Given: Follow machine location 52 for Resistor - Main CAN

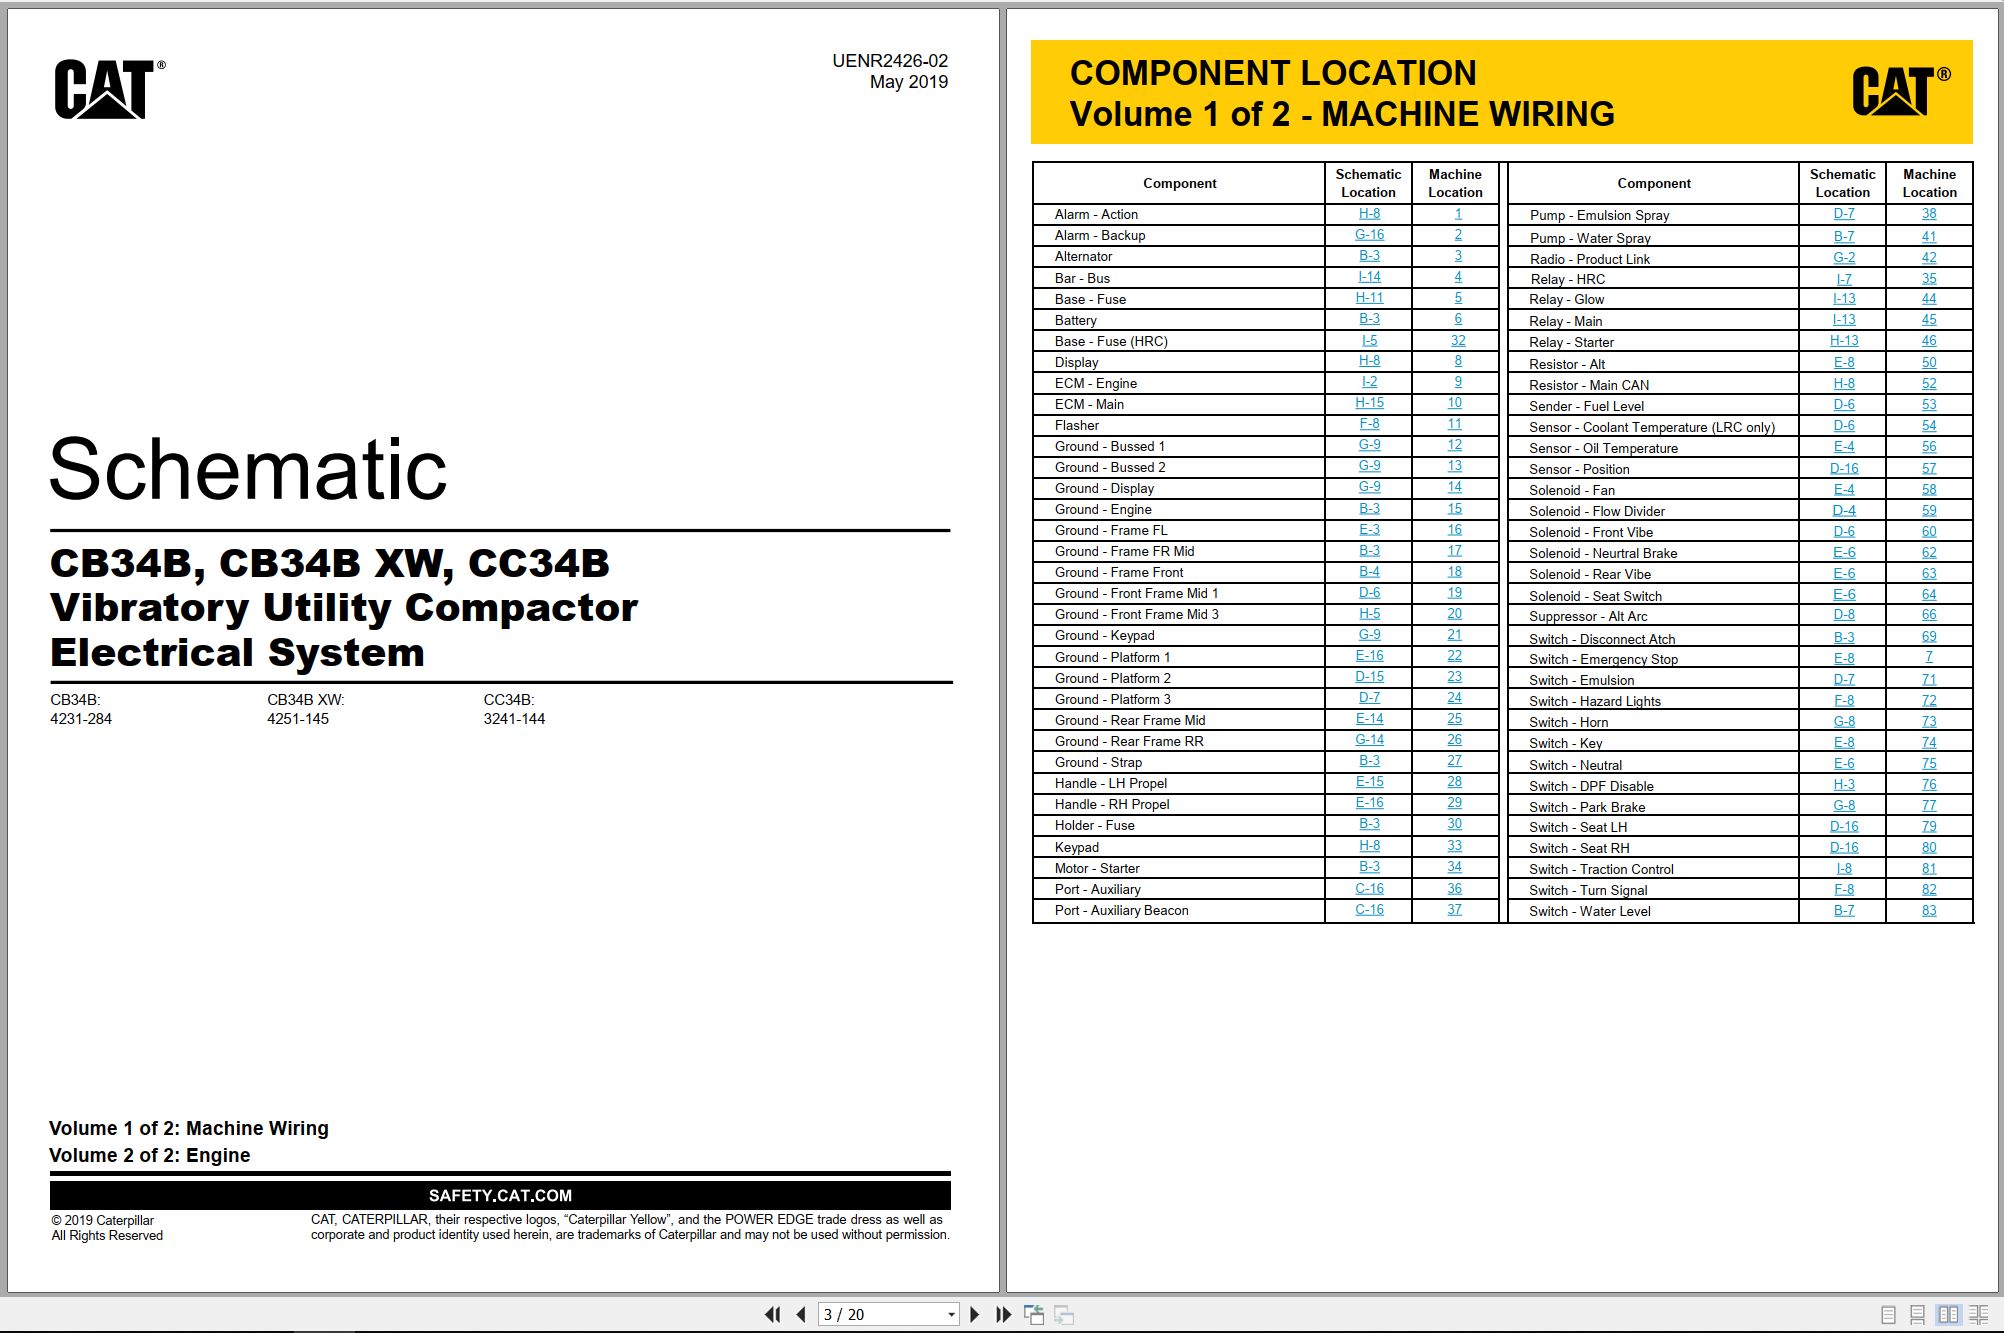Looking at the screenshot, I should tap(1929, 384).
